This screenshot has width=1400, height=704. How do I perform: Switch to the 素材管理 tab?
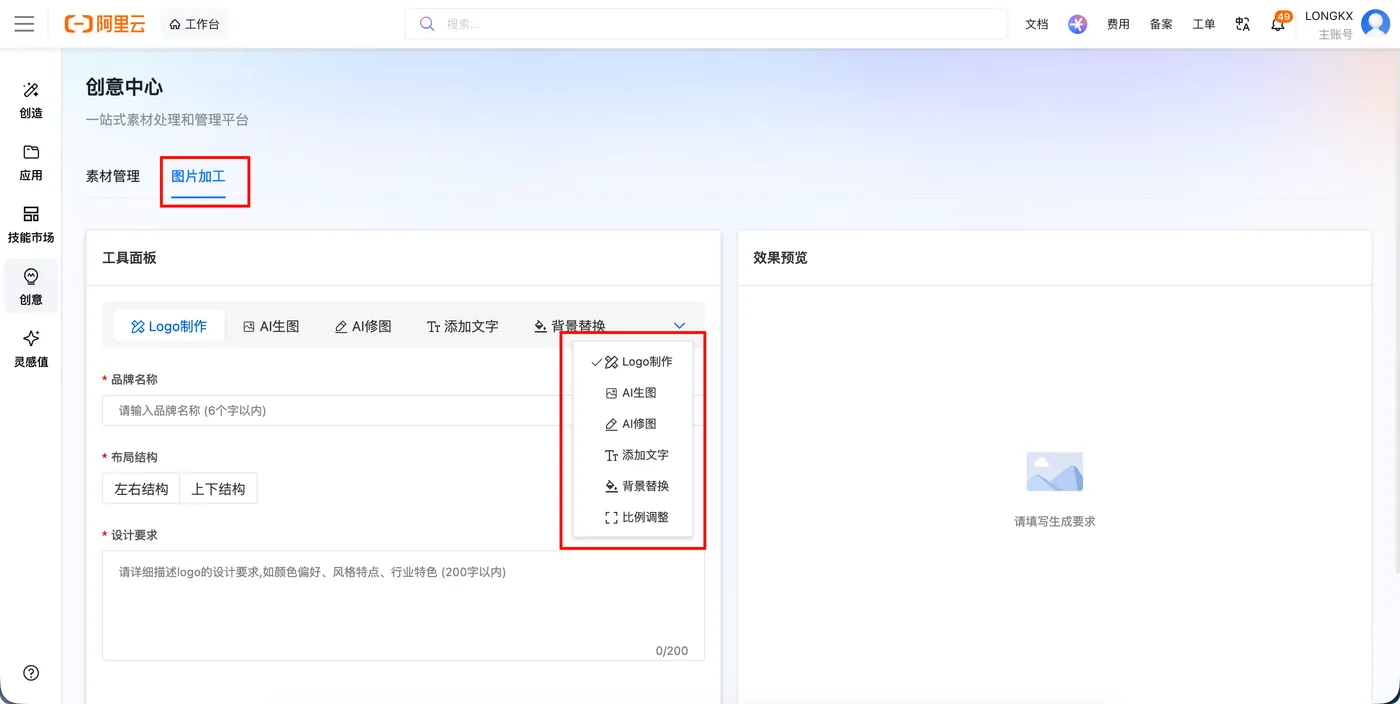[113, 176]
